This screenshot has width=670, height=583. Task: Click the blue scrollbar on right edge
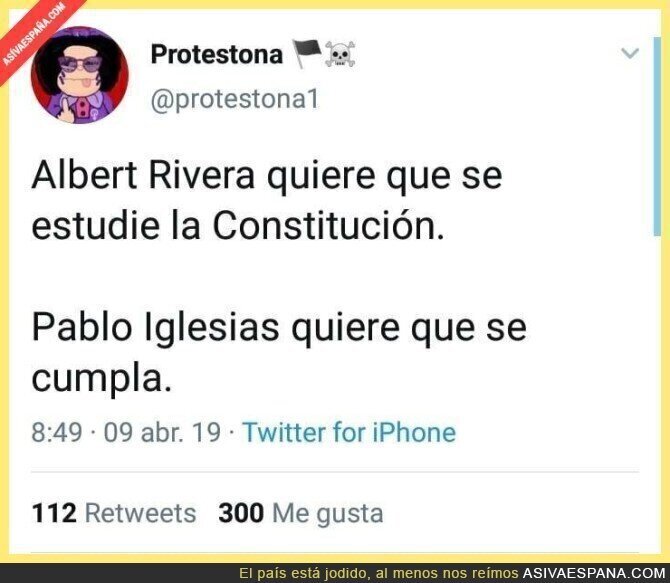click(657, 136)
